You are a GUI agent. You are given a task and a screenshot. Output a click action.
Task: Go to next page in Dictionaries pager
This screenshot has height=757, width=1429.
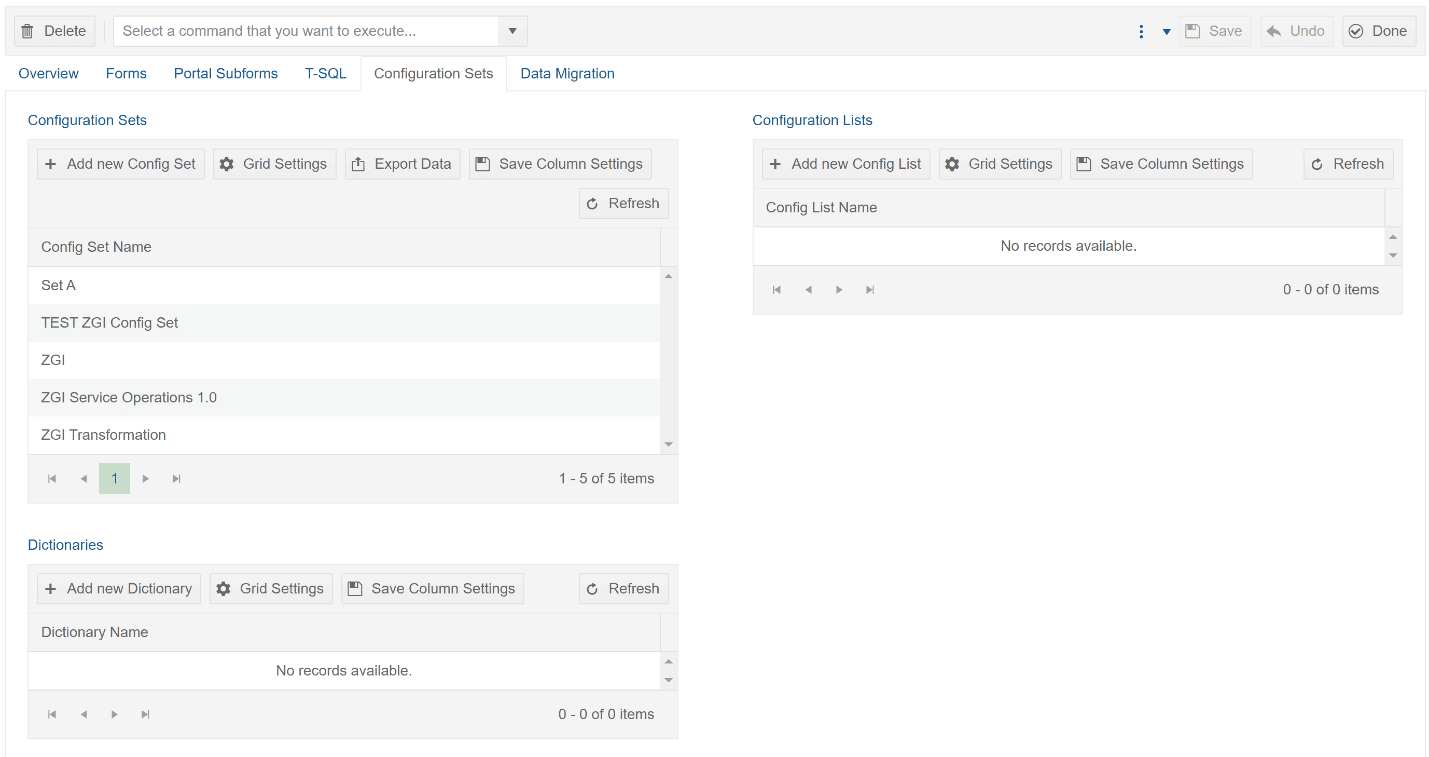pyautogui.click(x=114, y=715)
